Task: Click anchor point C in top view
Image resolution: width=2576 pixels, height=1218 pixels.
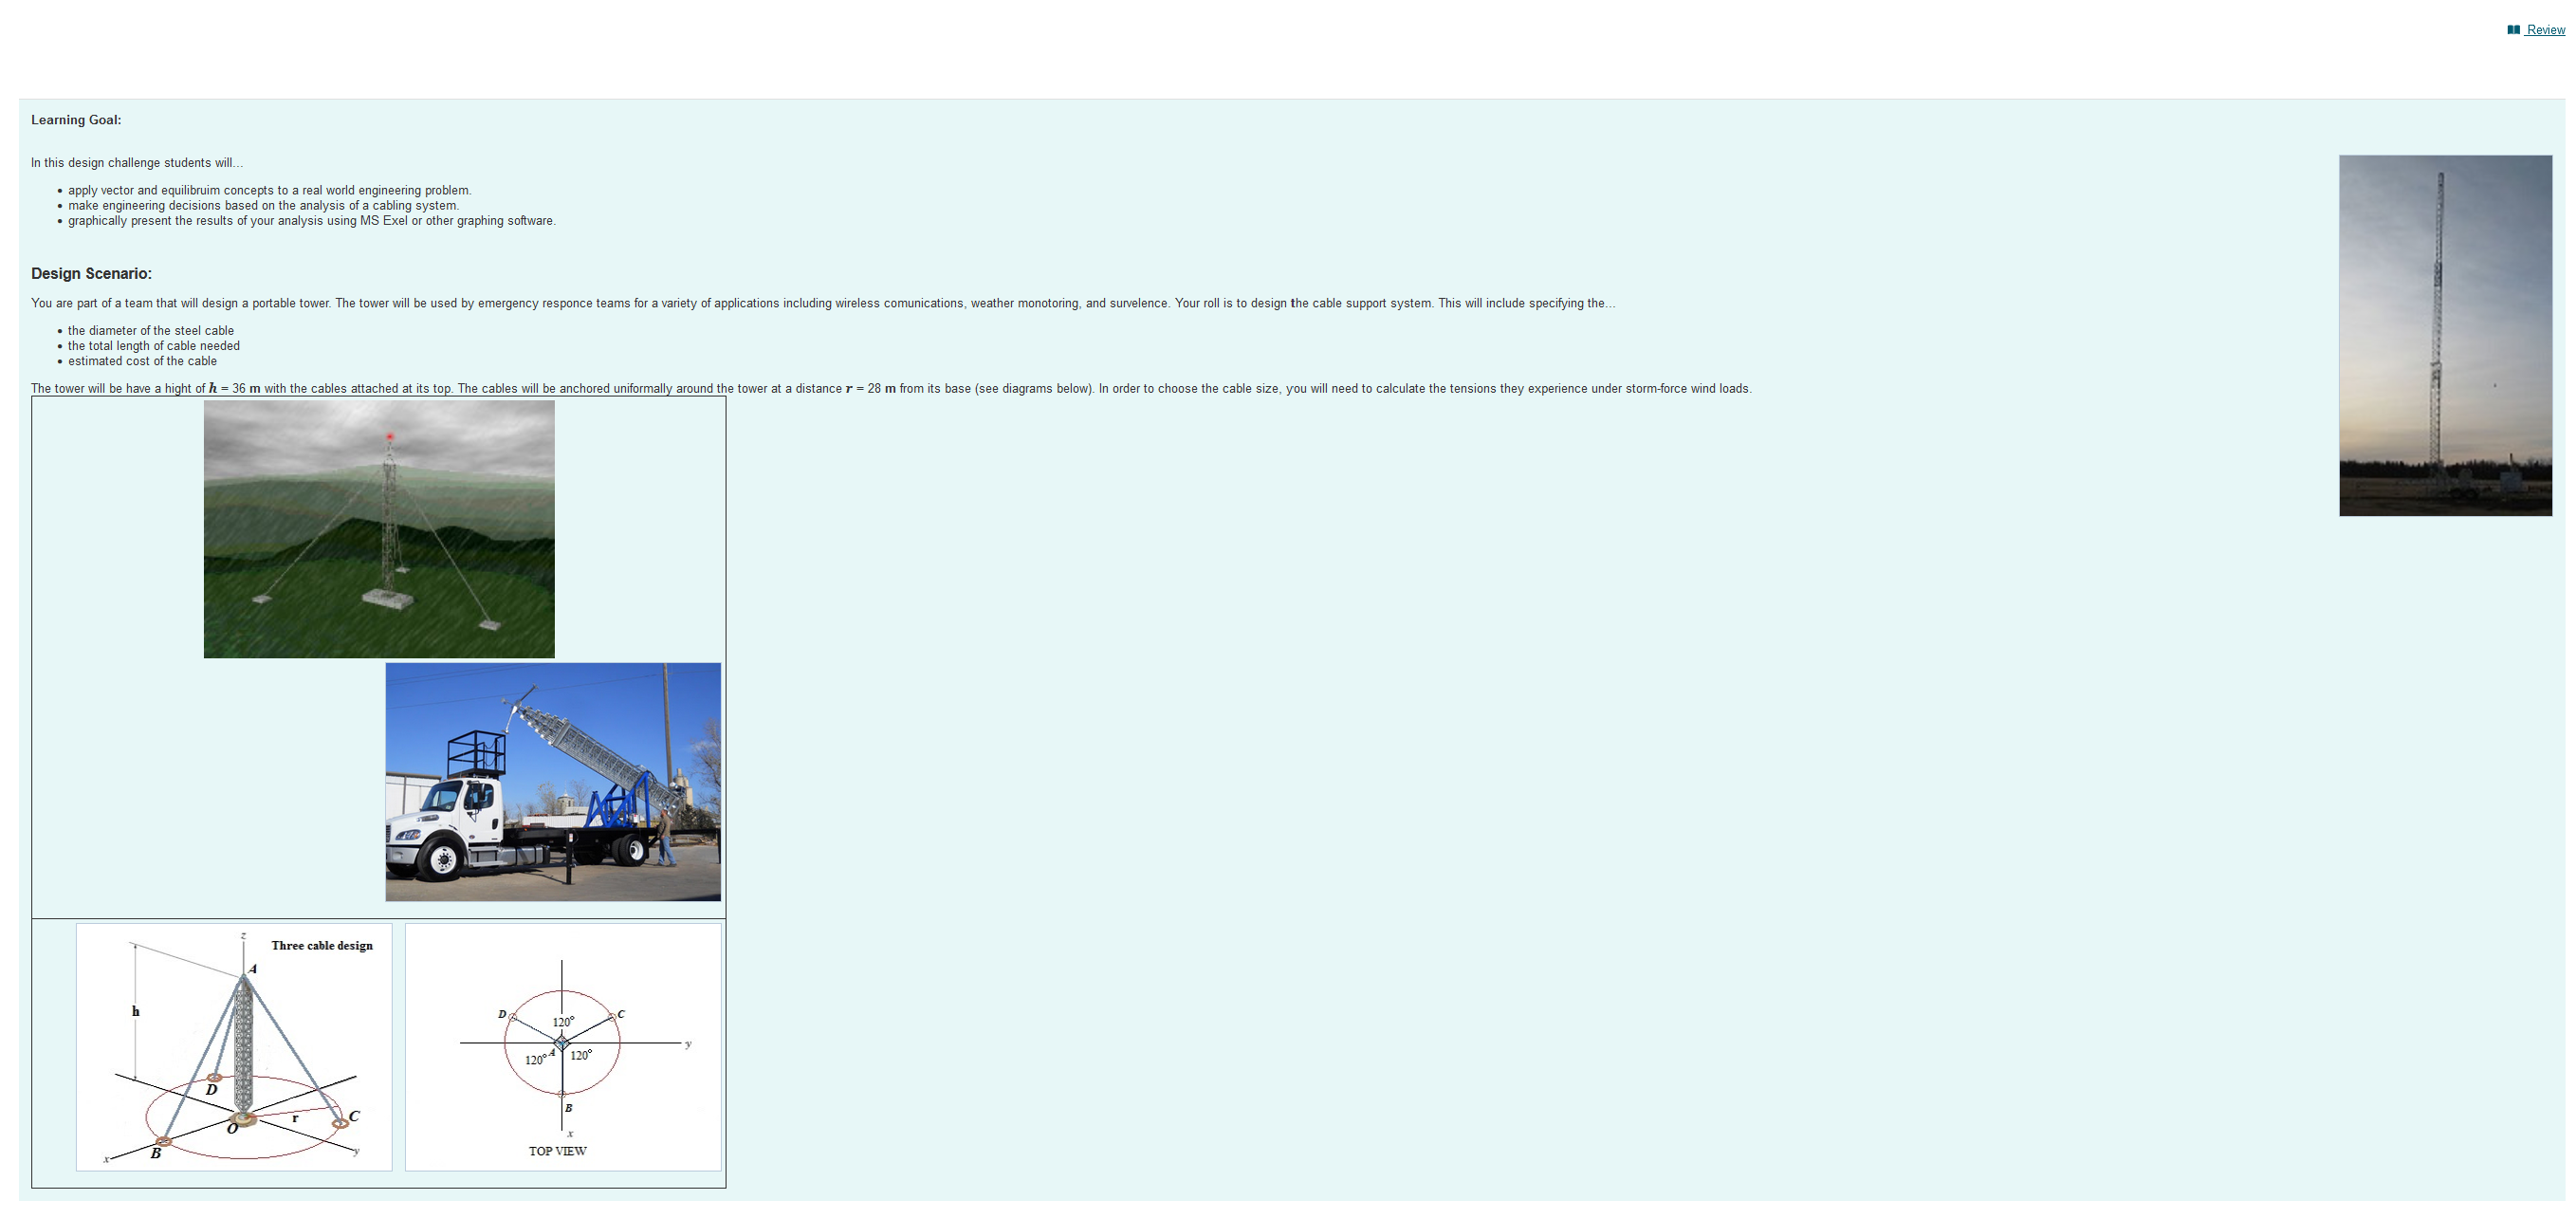Action: (613, 1017)
